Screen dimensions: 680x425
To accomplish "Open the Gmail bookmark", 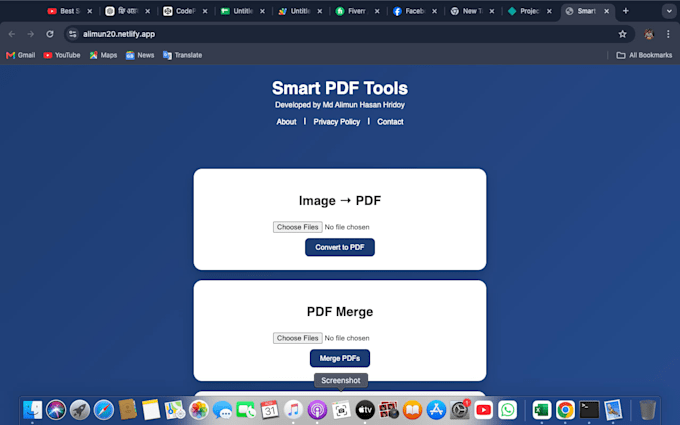I will click(x=20, y=55).
